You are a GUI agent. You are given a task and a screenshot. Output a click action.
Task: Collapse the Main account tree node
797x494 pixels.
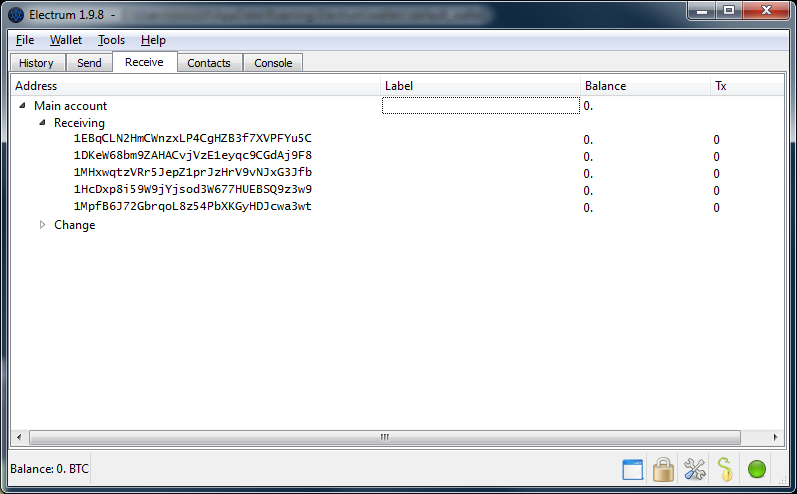coord(22,106)
